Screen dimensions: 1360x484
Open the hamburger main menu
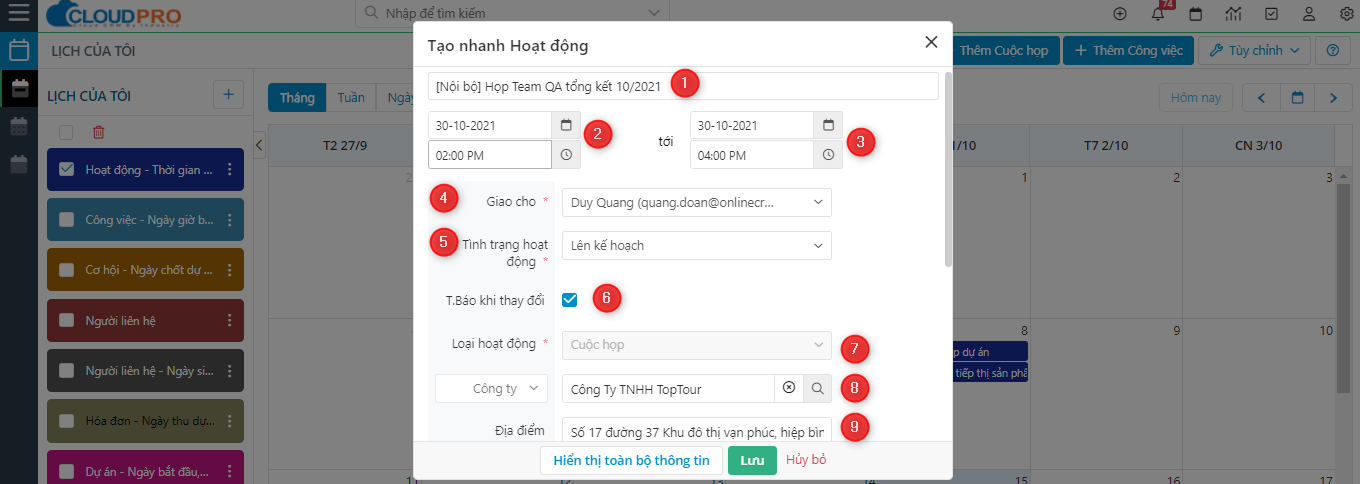click(x=18, y=14)
